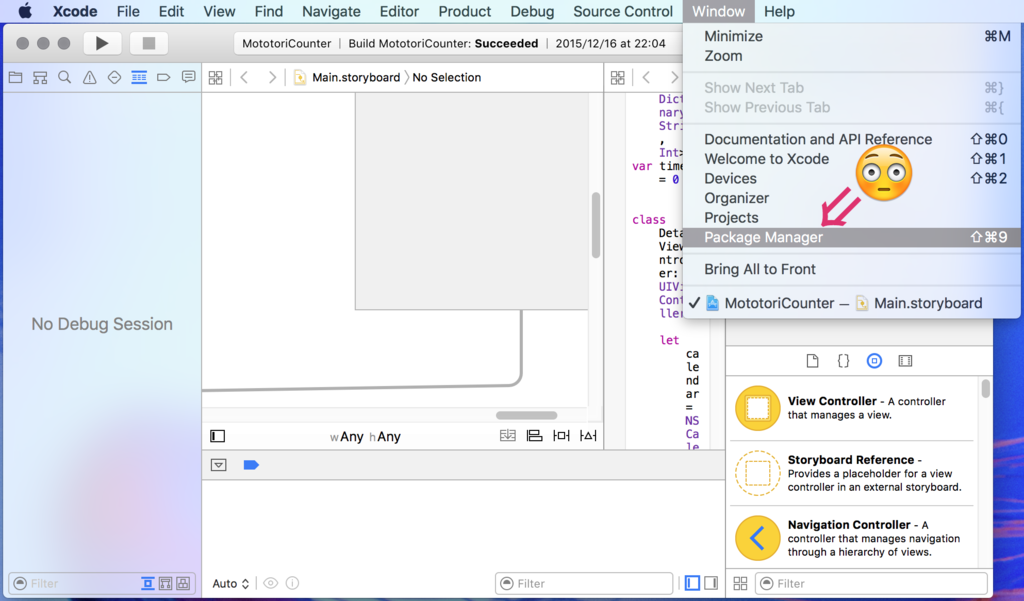Open the Organizer window
Viewport: 1024px width, 601px height.
[852, 198]
